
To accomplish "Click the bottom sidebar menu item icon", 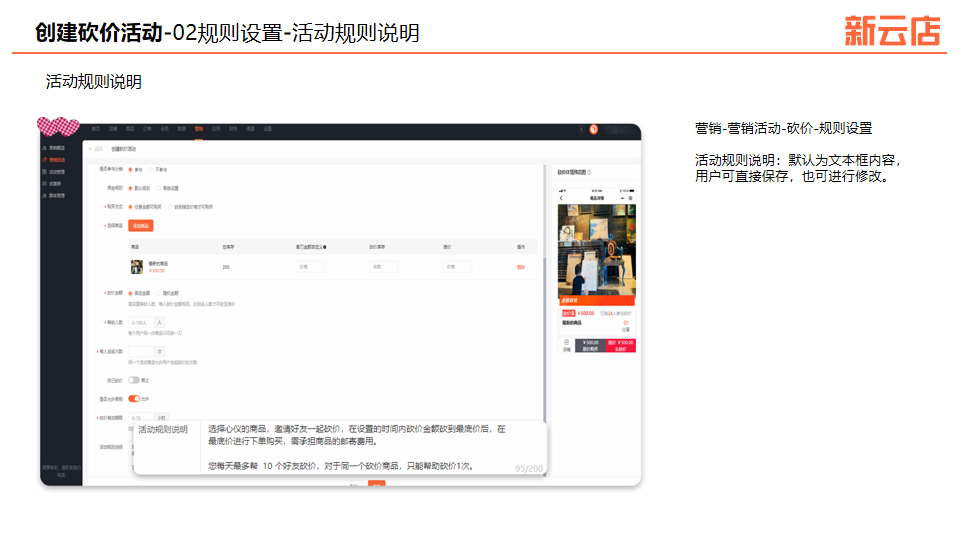I will click(x=45, y=196).
